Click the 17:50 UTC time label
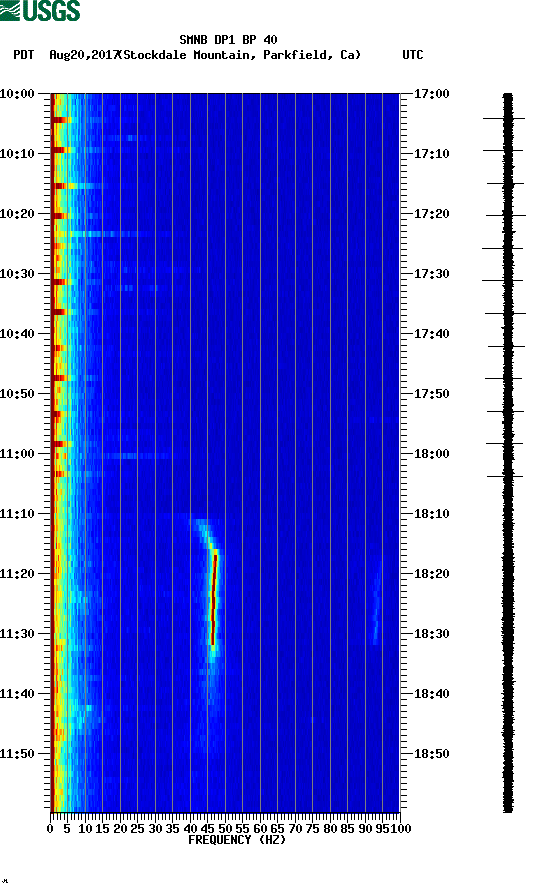This screenshot has width=552, height=892. pyautogui.click(x=431, y=394)
